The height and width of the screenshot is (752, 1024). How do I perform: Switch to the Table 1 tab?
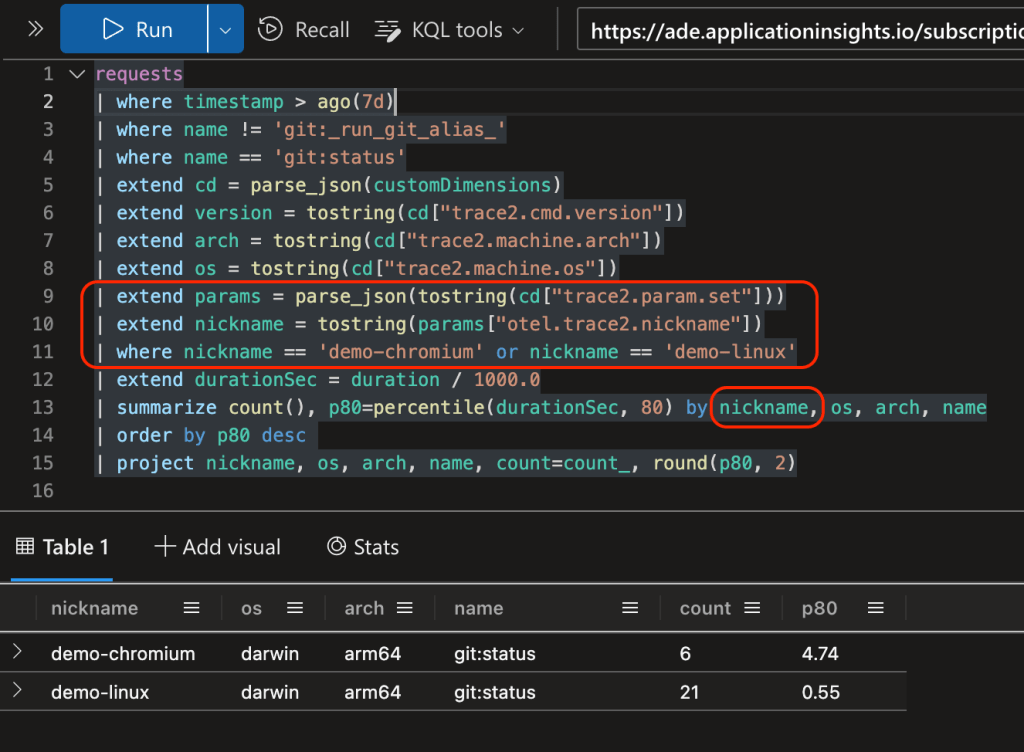pyautogui.click(x=62, y=547)
